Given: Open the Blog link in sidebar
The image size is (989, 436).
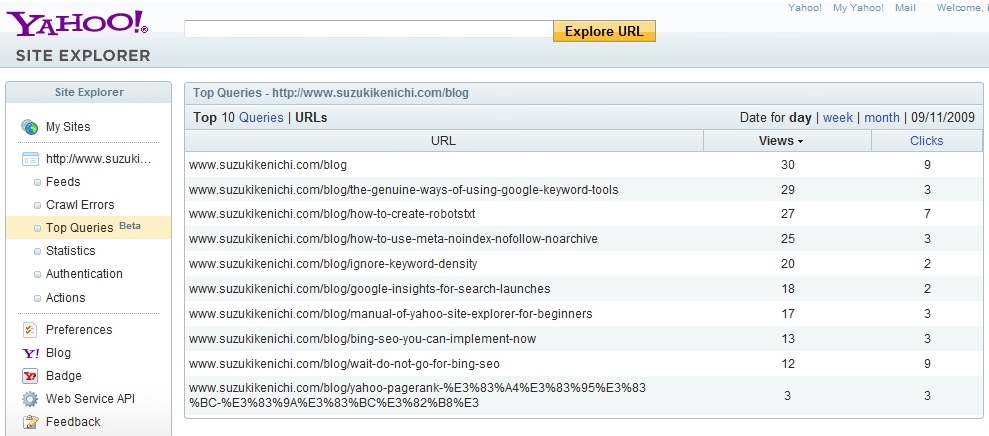Looking at the screenshot, I should (58, 353).
